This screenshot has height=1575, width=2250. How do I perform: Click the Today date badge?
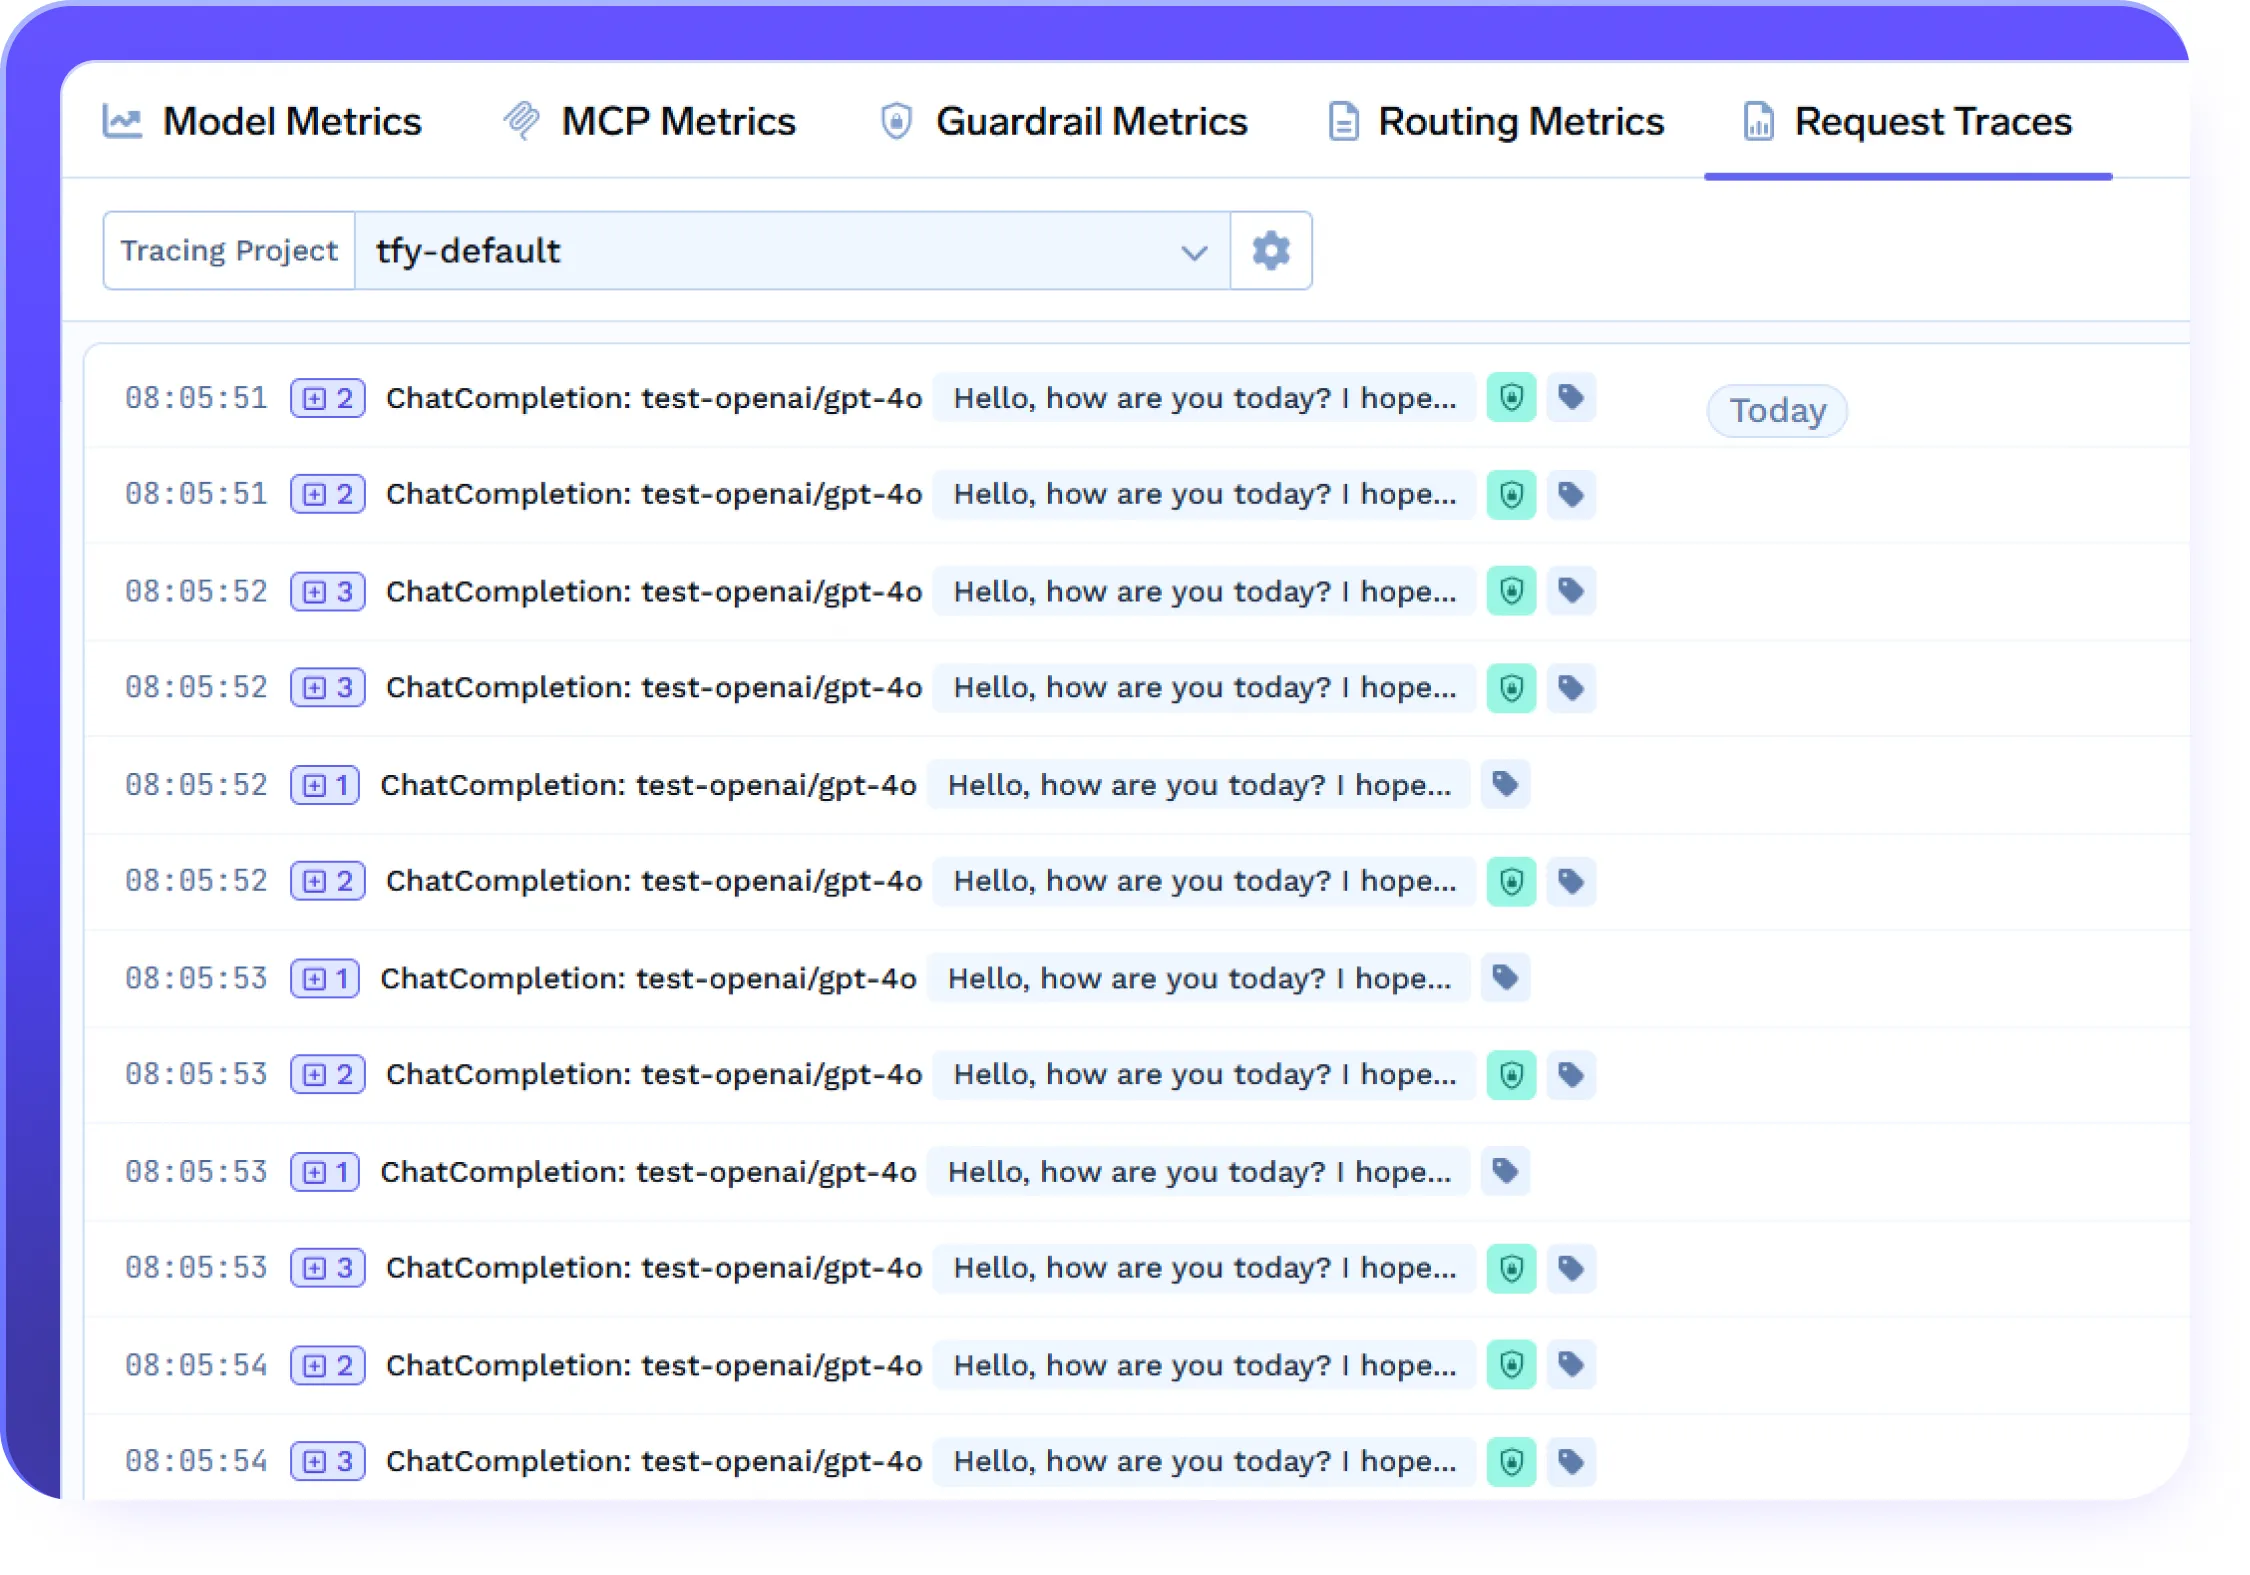[x=1776, y=410]
